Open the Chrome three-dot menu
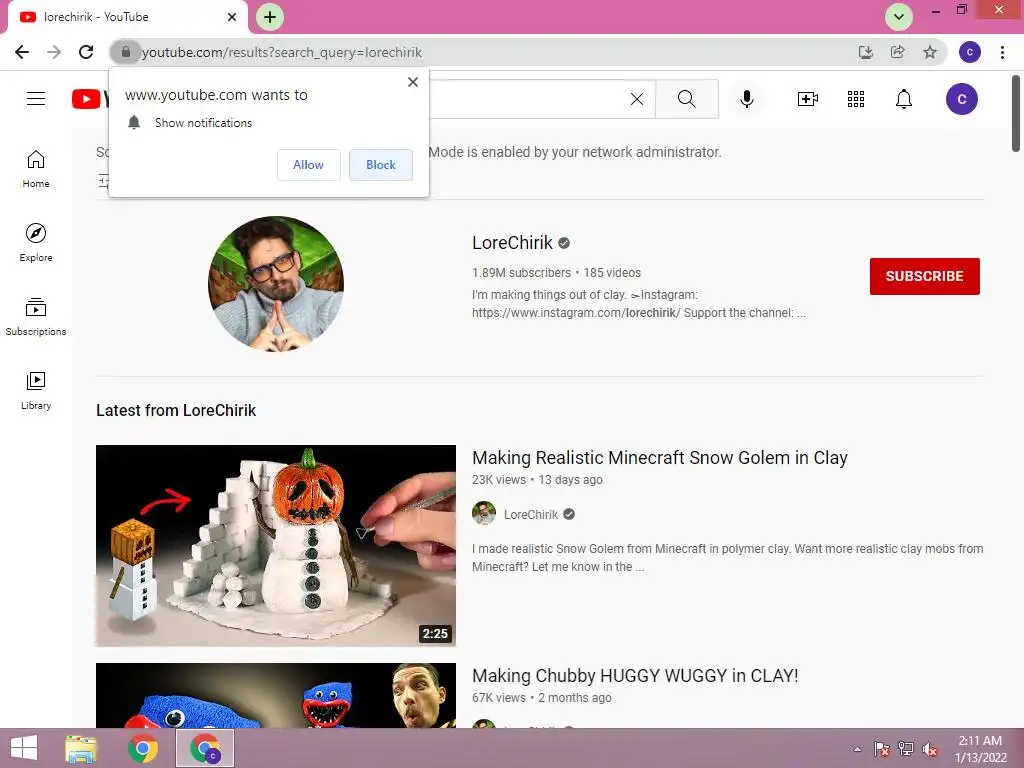This screenshot has height=768, width=1024. pos(1002,52)
